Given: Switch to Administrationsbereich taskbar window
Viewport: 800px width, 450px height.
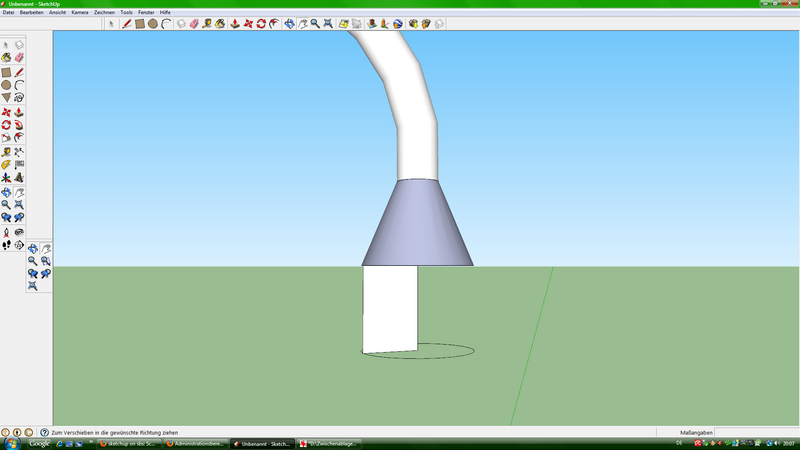Looking at the screenshot, I should [x=195, y=443].
